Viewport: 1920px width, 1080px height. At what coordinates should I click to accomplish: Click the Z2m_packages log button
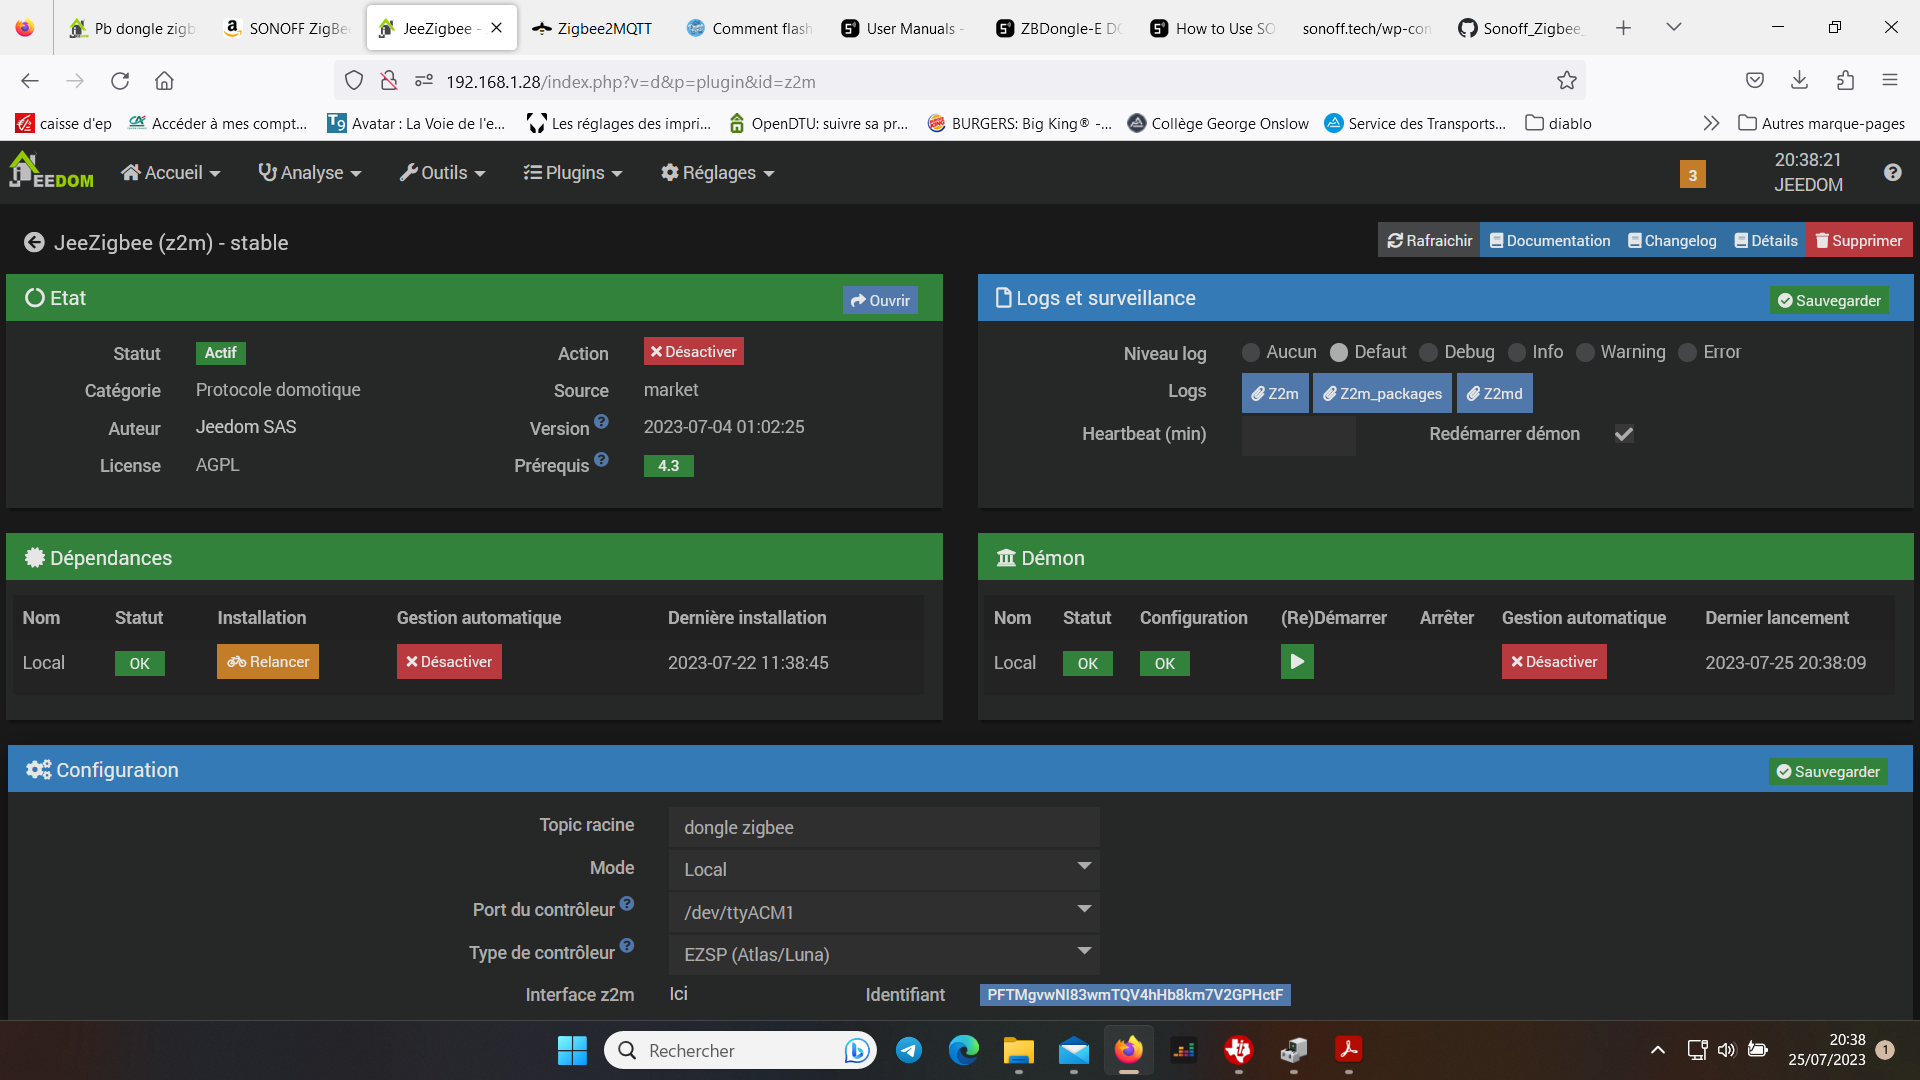point(1383,394)
